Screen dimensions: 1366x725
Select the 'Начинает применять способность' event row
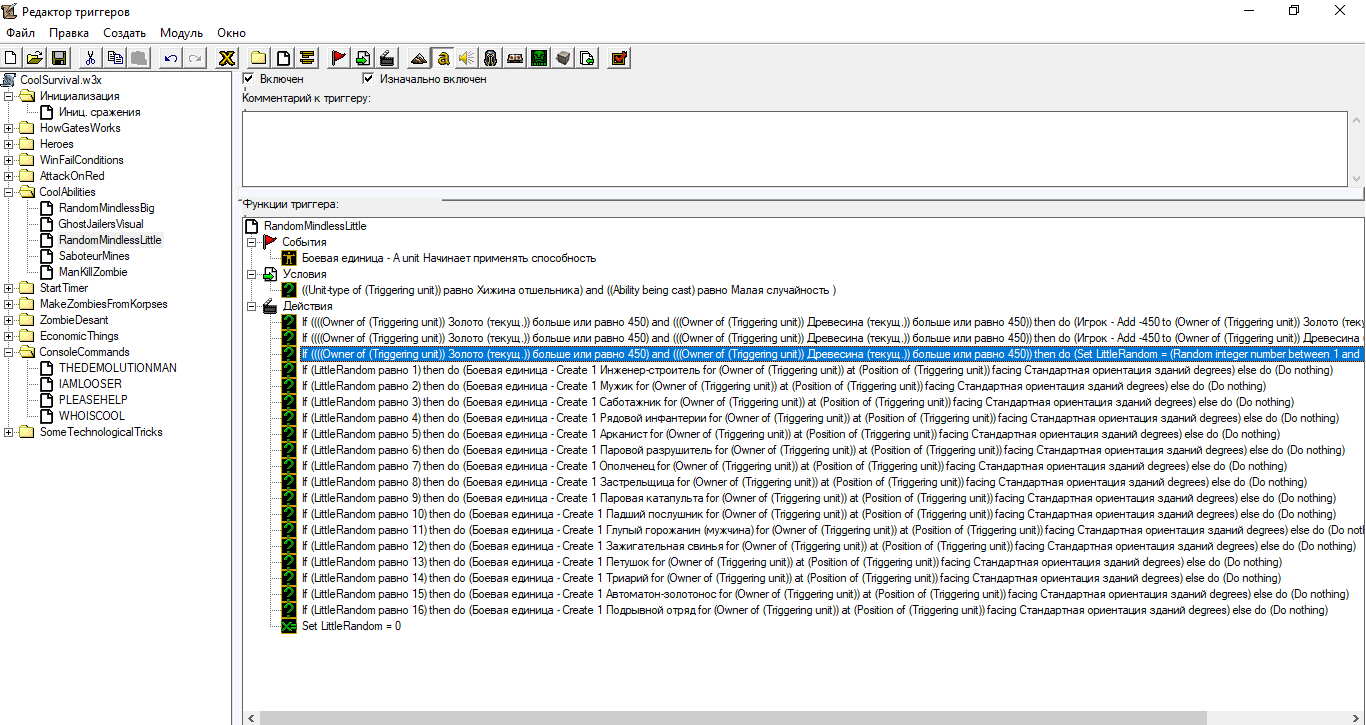tap(449, 258)
